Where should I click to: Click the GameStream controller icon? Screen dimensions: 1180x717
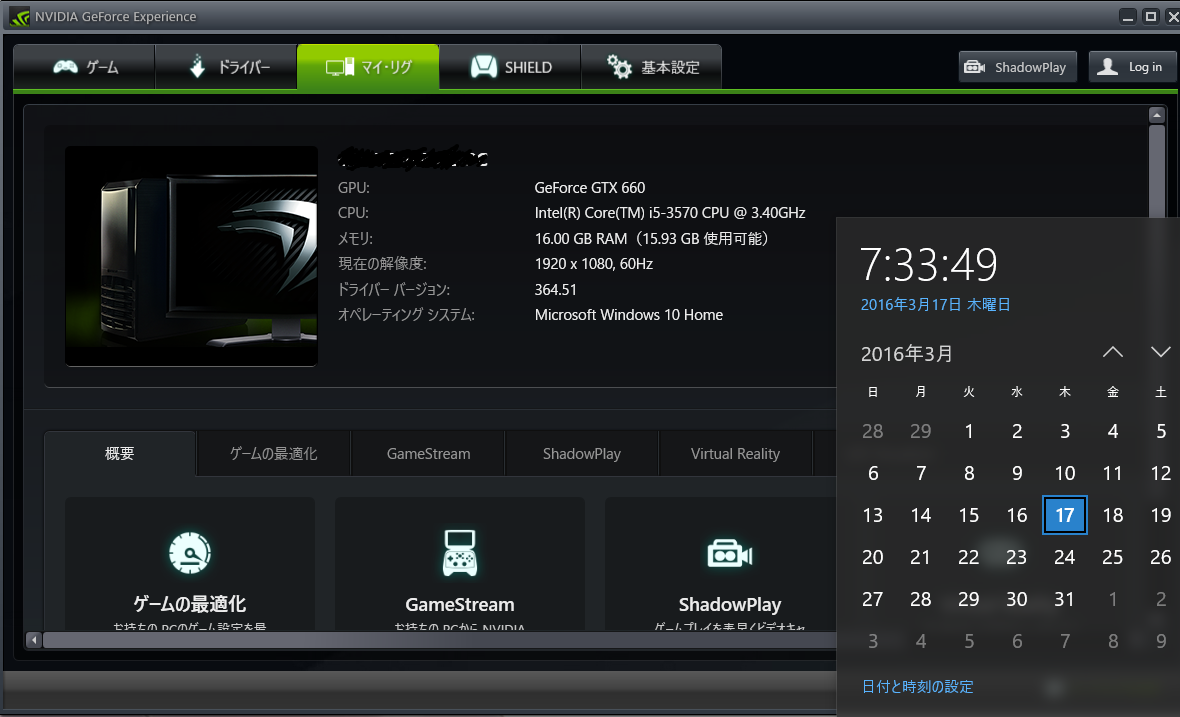(x=459, y=553)
